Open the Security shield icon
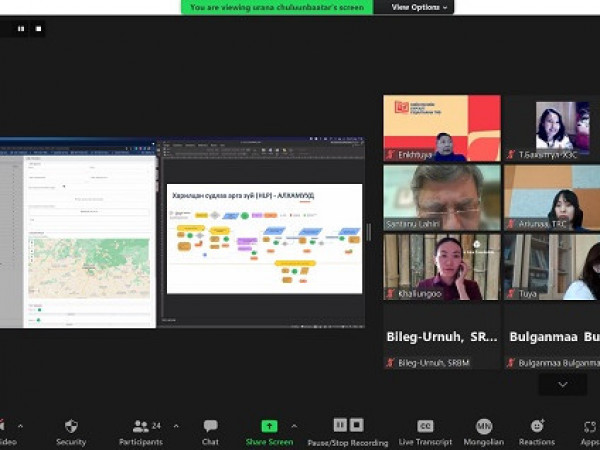 click(70, 426)
